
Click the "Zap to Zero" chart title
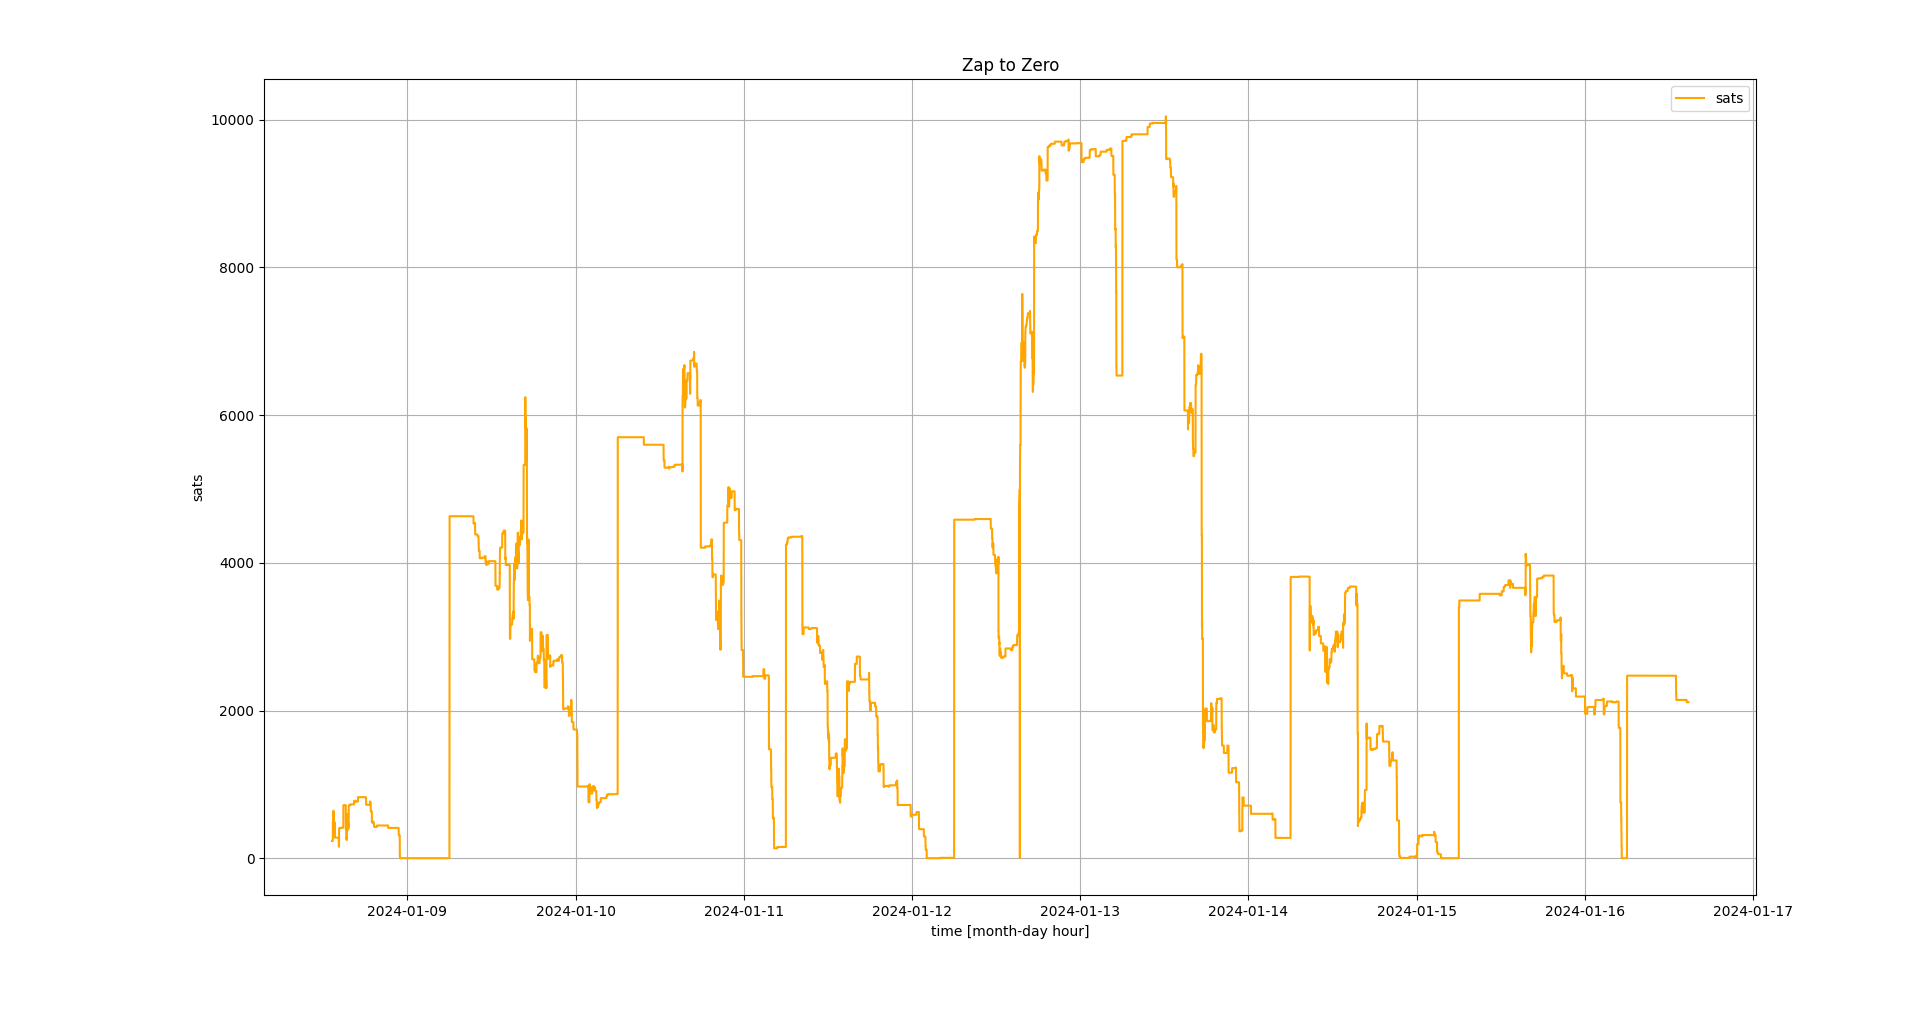1009,65
